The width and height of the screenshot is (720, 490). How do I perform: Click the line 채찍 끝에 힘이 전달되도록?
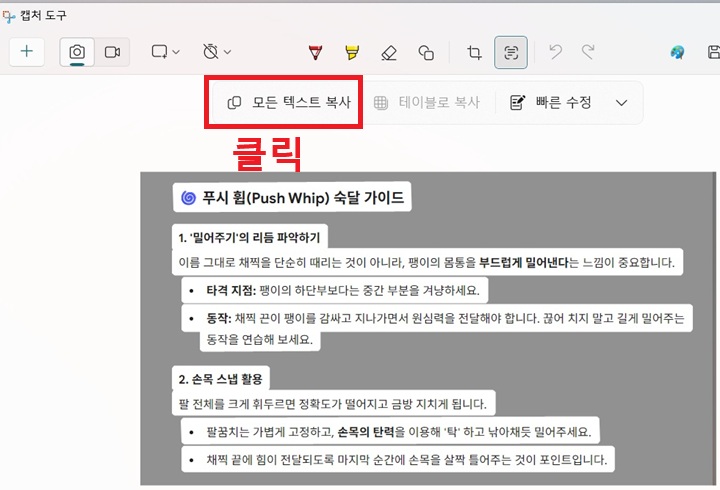(x=406, y=459)
